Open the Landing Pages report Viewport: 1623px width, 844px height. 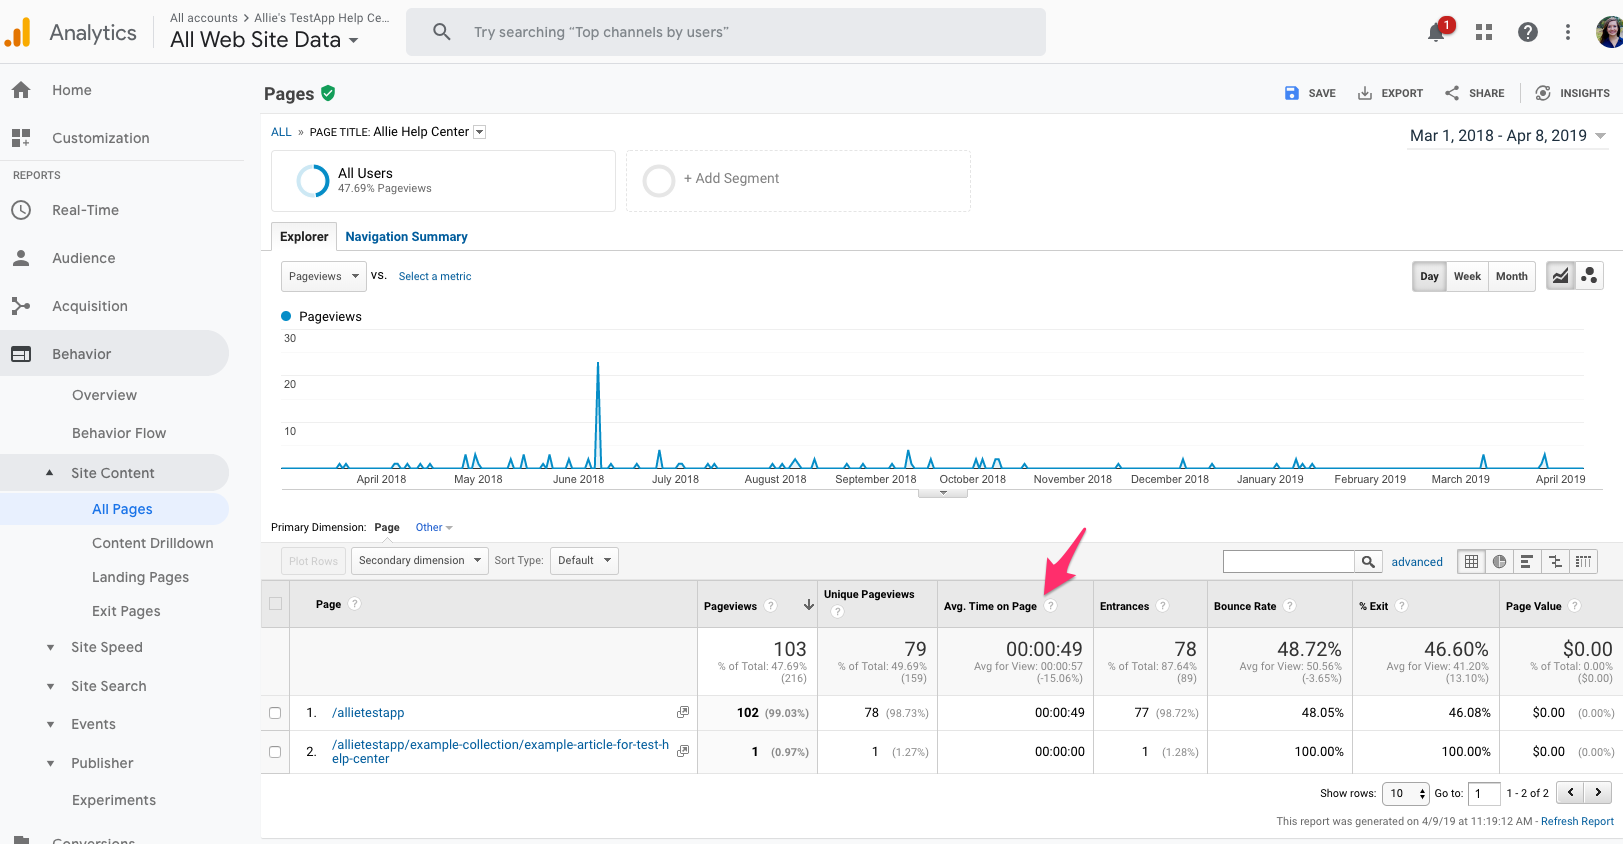click(x=140, y=577)
